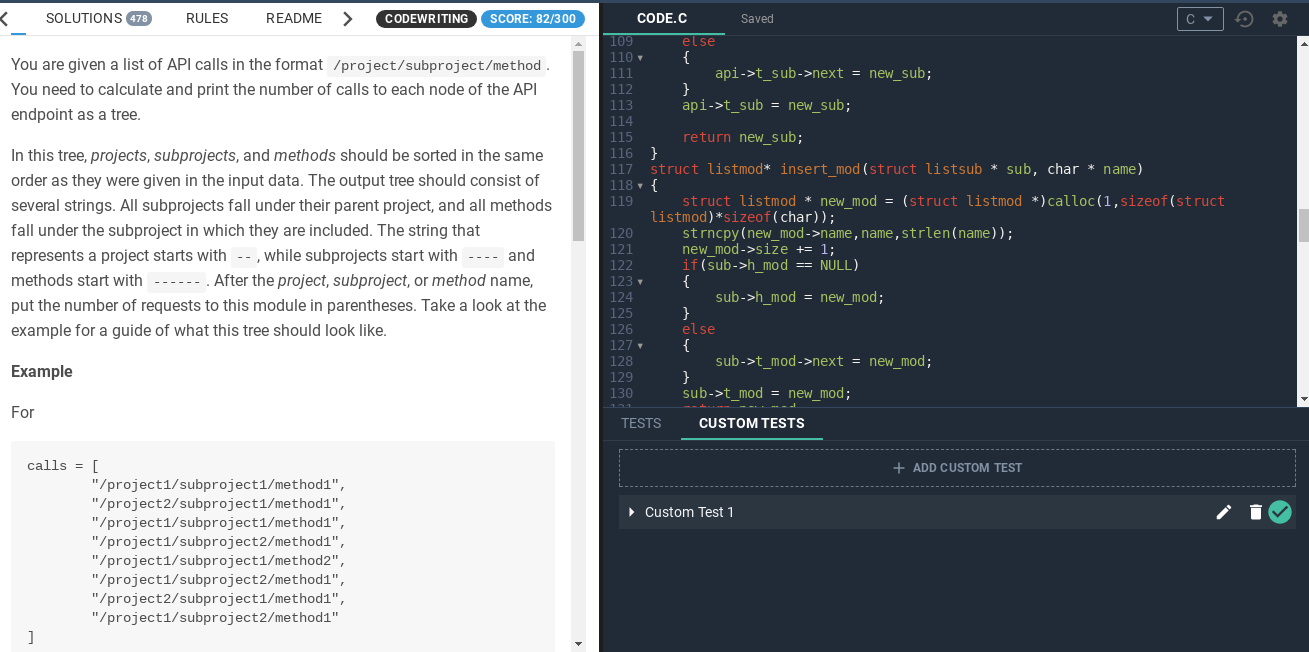Viewport: 1309px width, 652px height.
Task: Open the Rules tab
Action: (207, 18)
